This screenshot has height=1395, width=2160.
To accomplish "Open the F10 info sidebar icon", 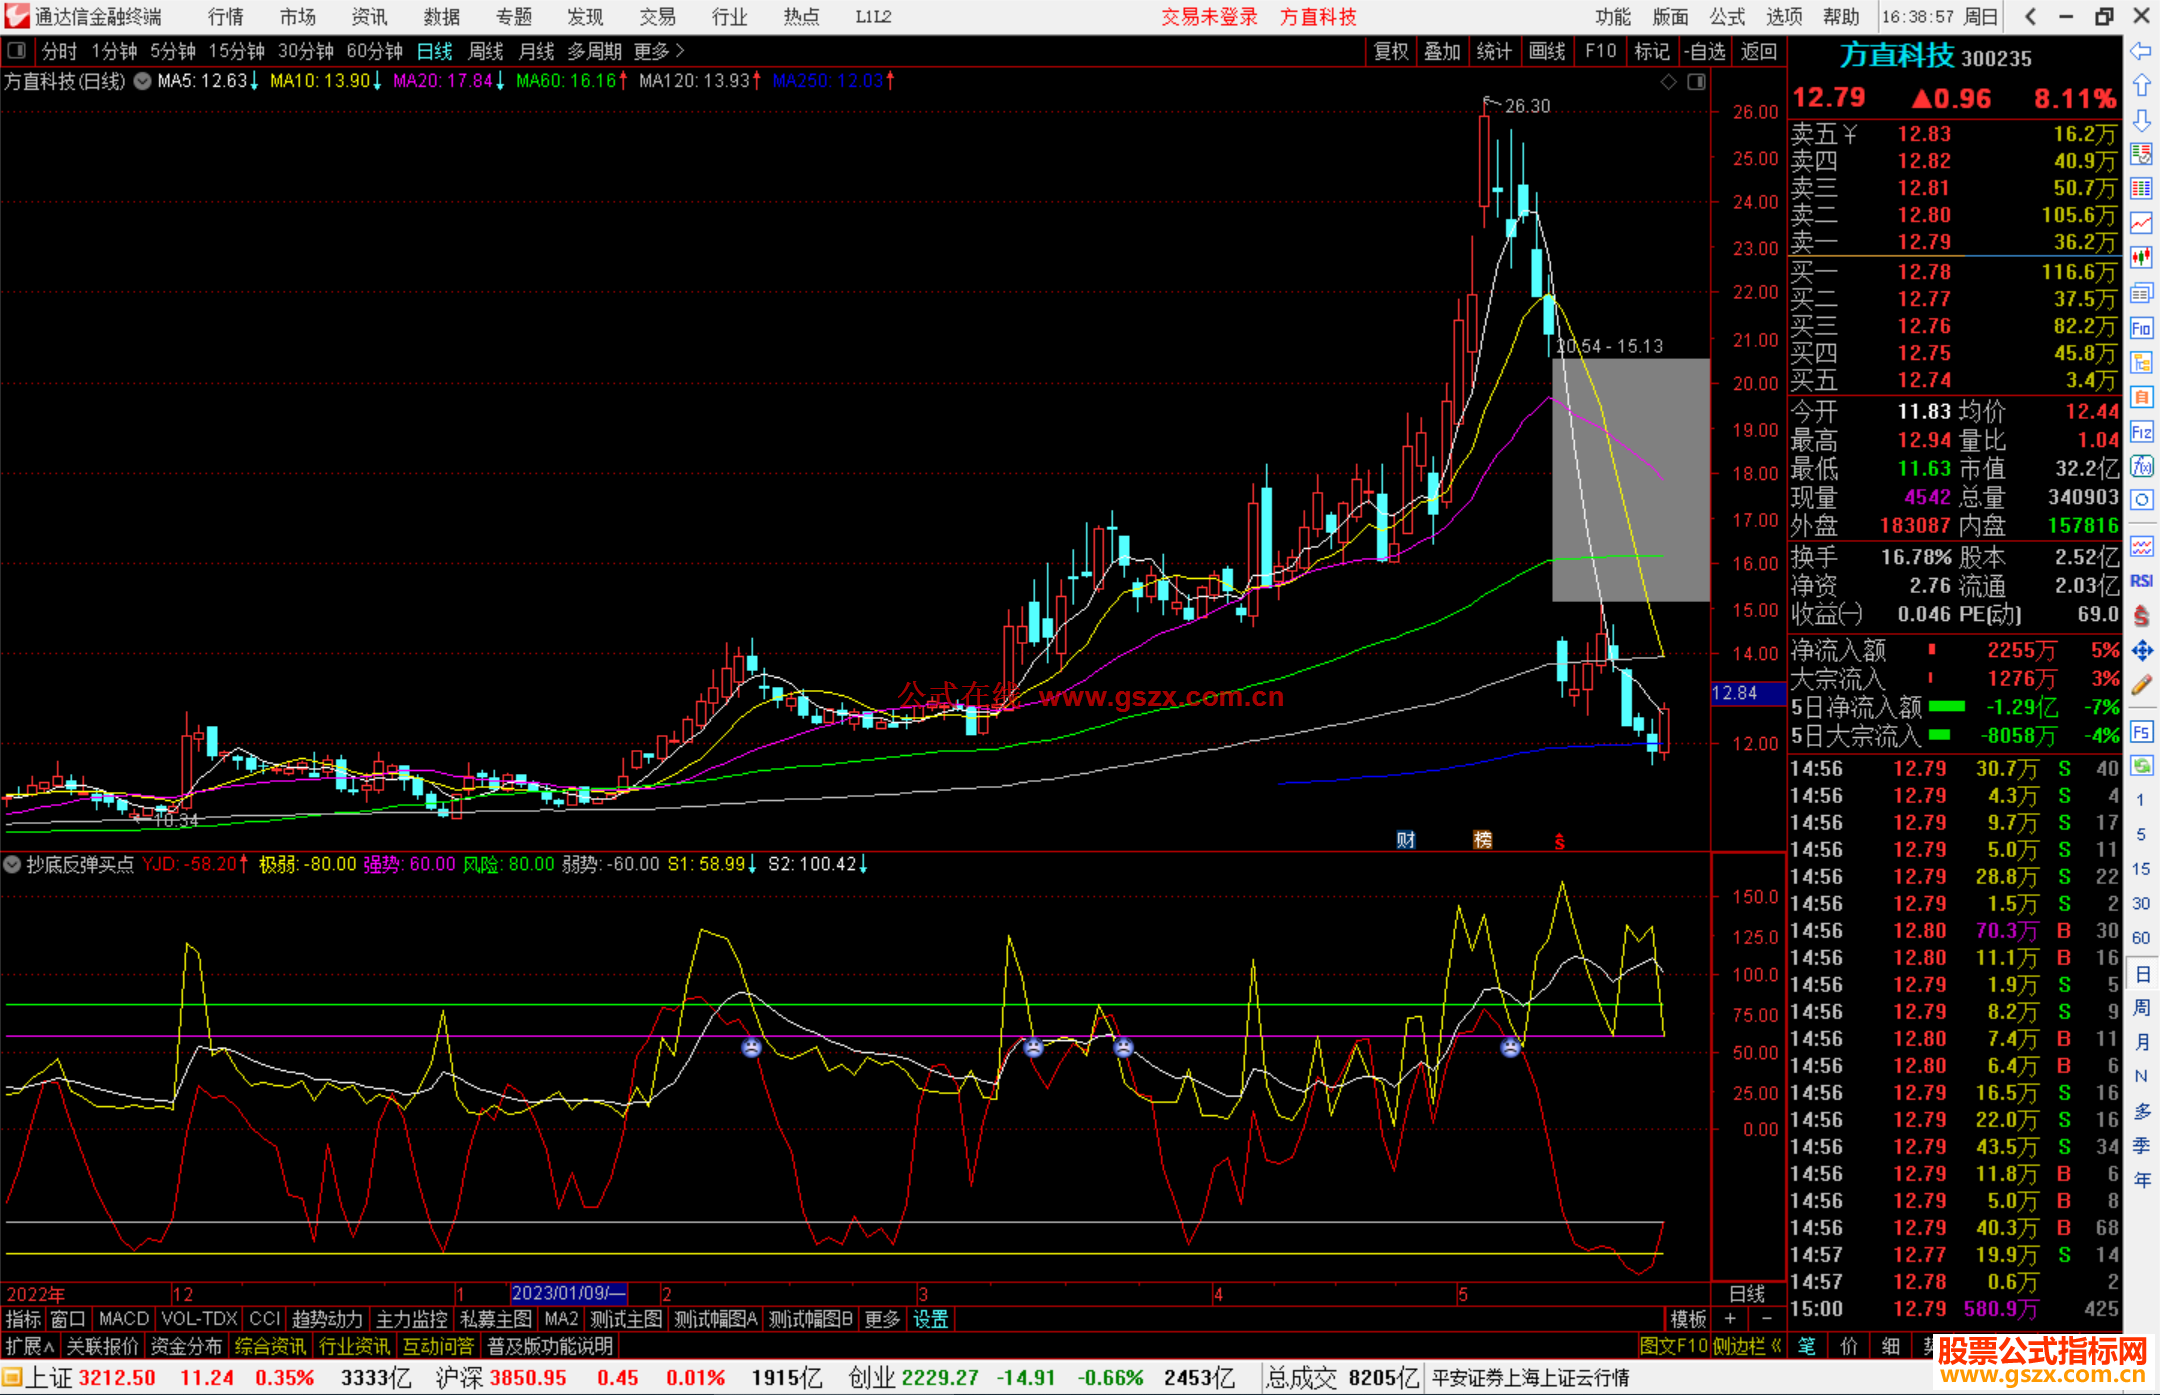I will coord(2141,328).
